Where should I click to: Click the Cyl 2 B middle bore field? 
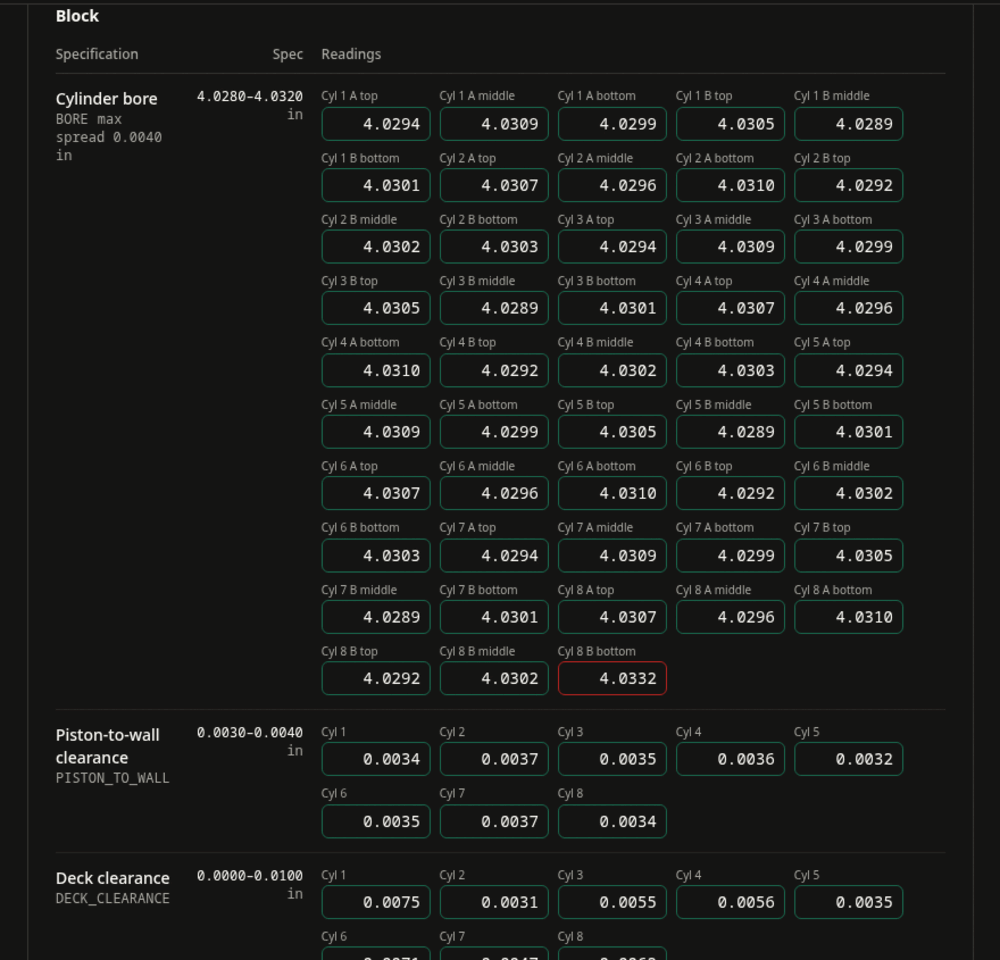click(376, 246)
